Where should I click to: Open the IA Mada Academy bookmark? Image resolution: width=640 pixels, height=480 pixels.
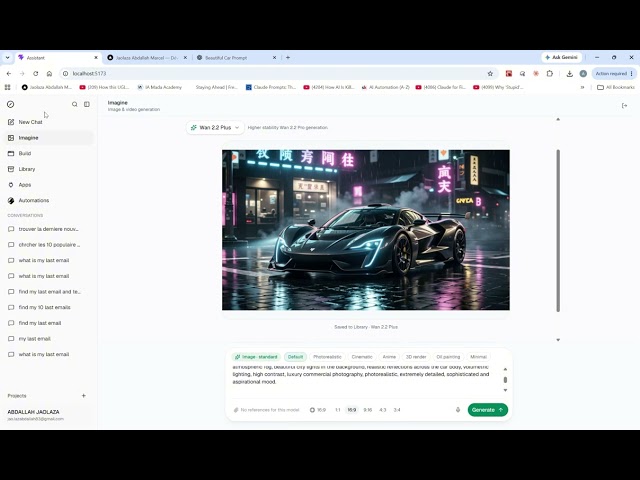point(160,87)
